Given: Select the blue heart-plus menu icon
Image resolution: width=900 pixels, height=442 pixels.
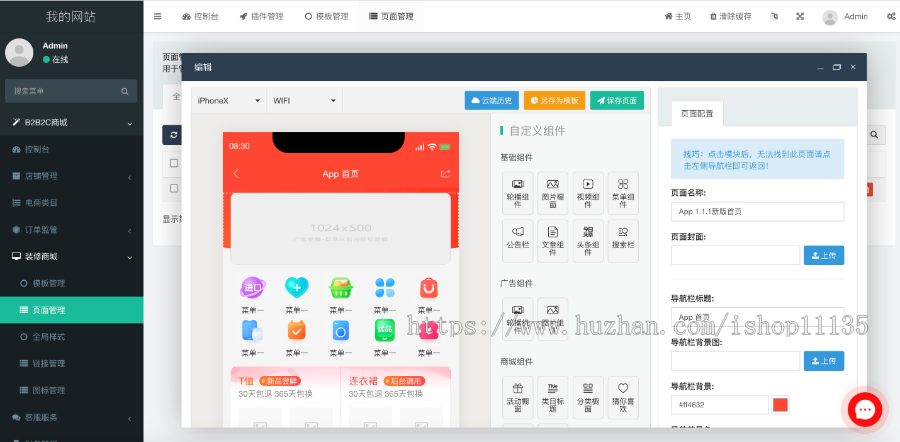Looking at the screenshot, I should [x=297, y=288].
